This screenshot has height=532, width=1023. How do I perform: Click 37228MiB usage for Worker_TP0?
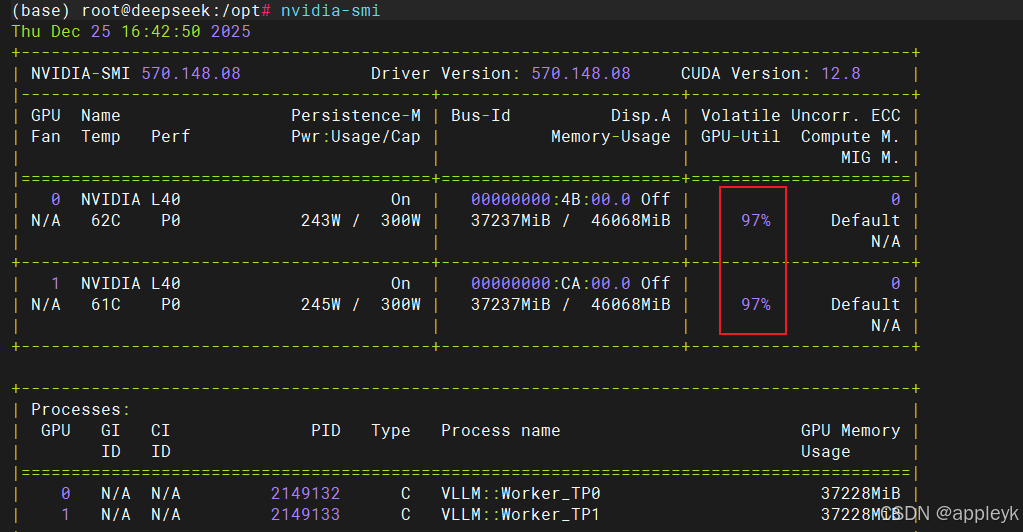pos(861,493)
